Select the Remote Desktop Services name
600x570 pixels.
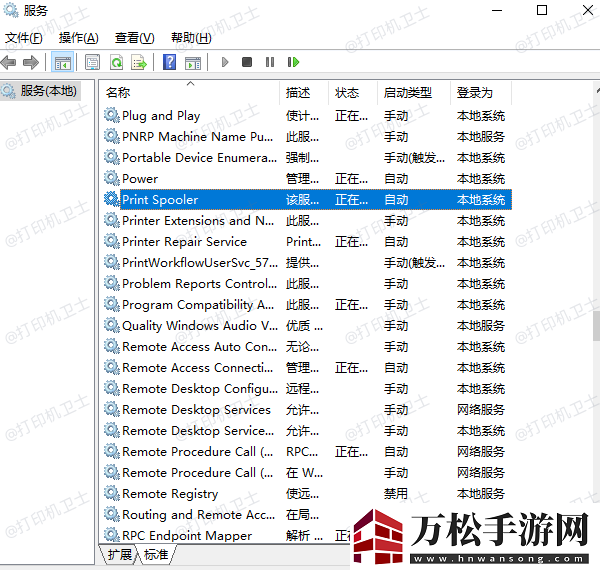196,410
